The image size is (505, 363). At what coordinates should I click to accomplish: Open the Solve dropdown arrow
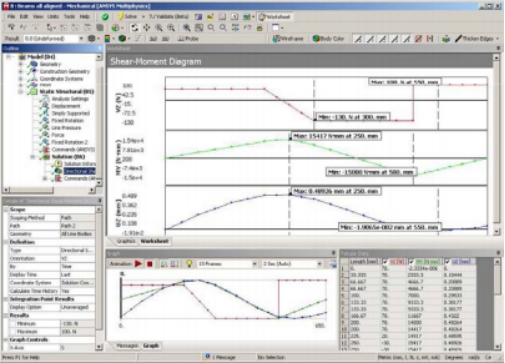tap(143, 17)
